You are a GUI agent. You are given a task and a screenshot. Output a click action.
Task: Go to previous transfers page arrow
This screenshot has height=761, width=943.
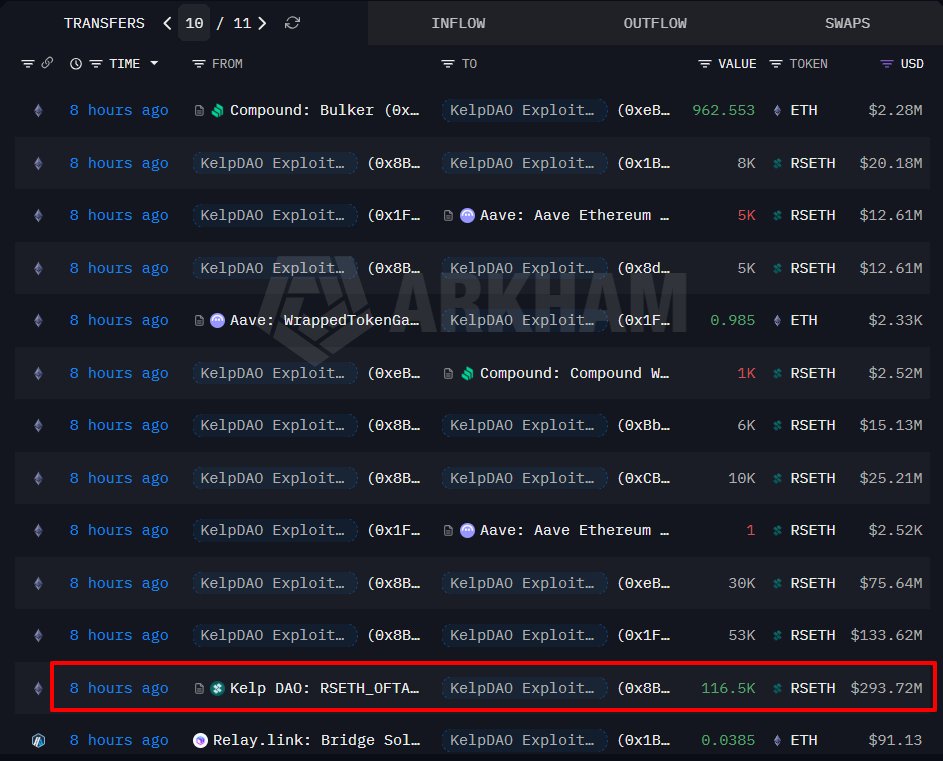167,23
